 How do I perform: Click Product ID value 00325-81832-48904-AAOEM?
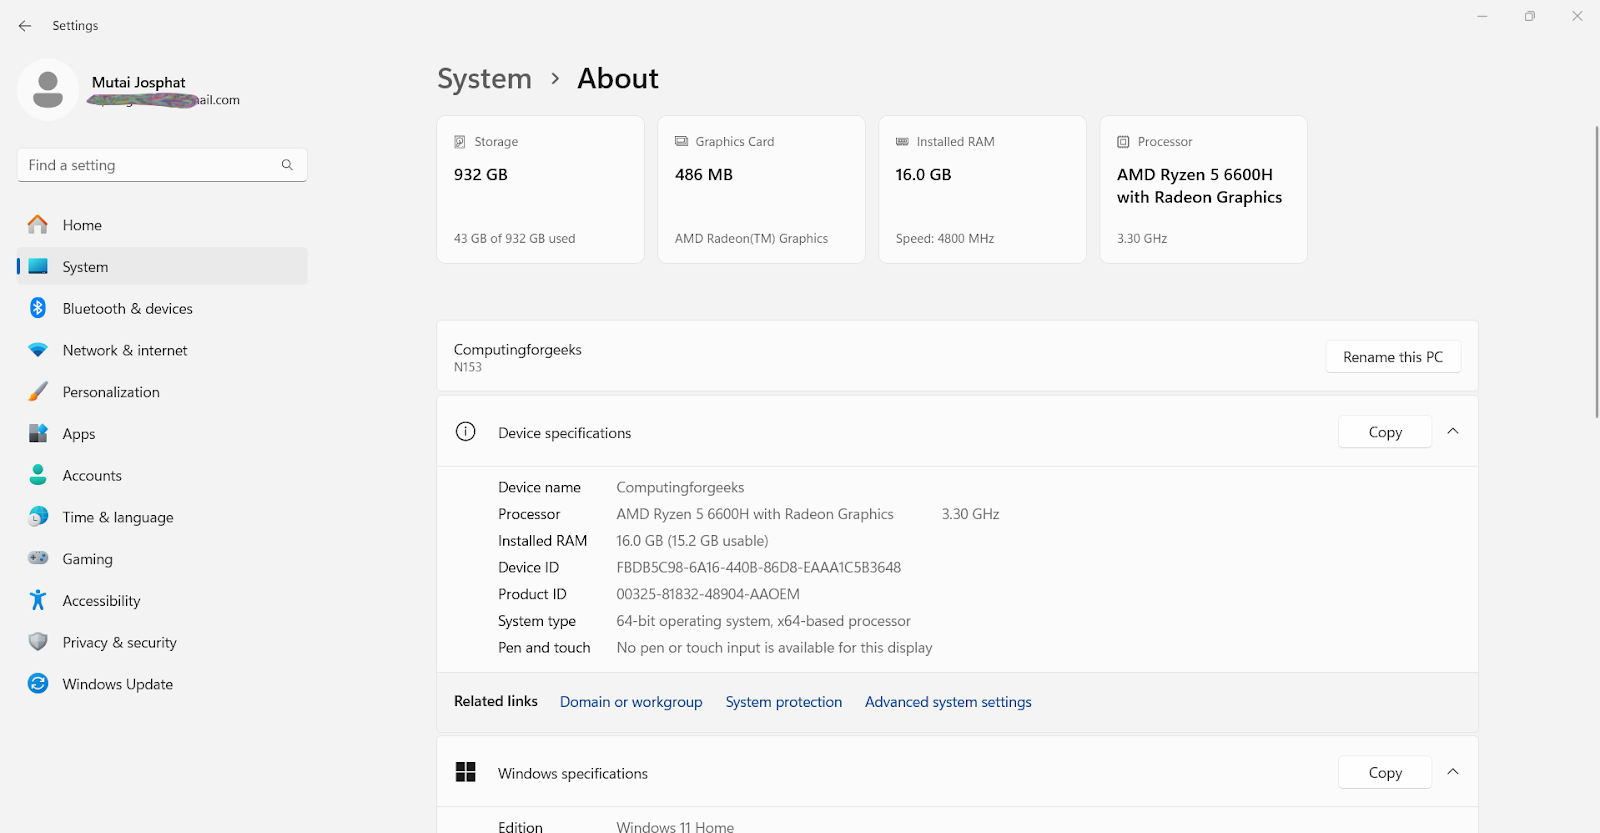coord(708,594)
